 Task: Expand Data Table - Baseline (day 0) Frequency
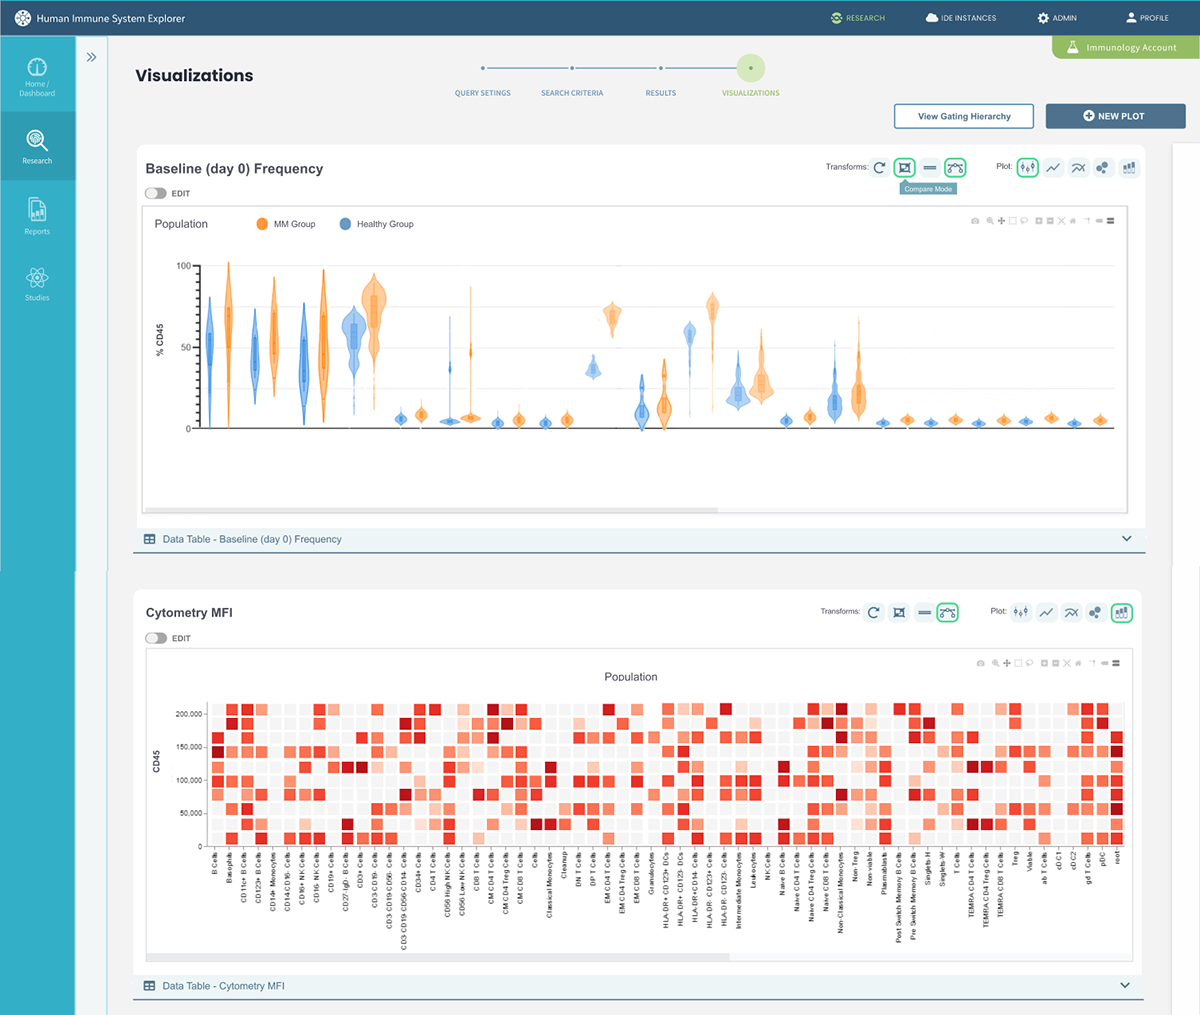pos(1126,539)
